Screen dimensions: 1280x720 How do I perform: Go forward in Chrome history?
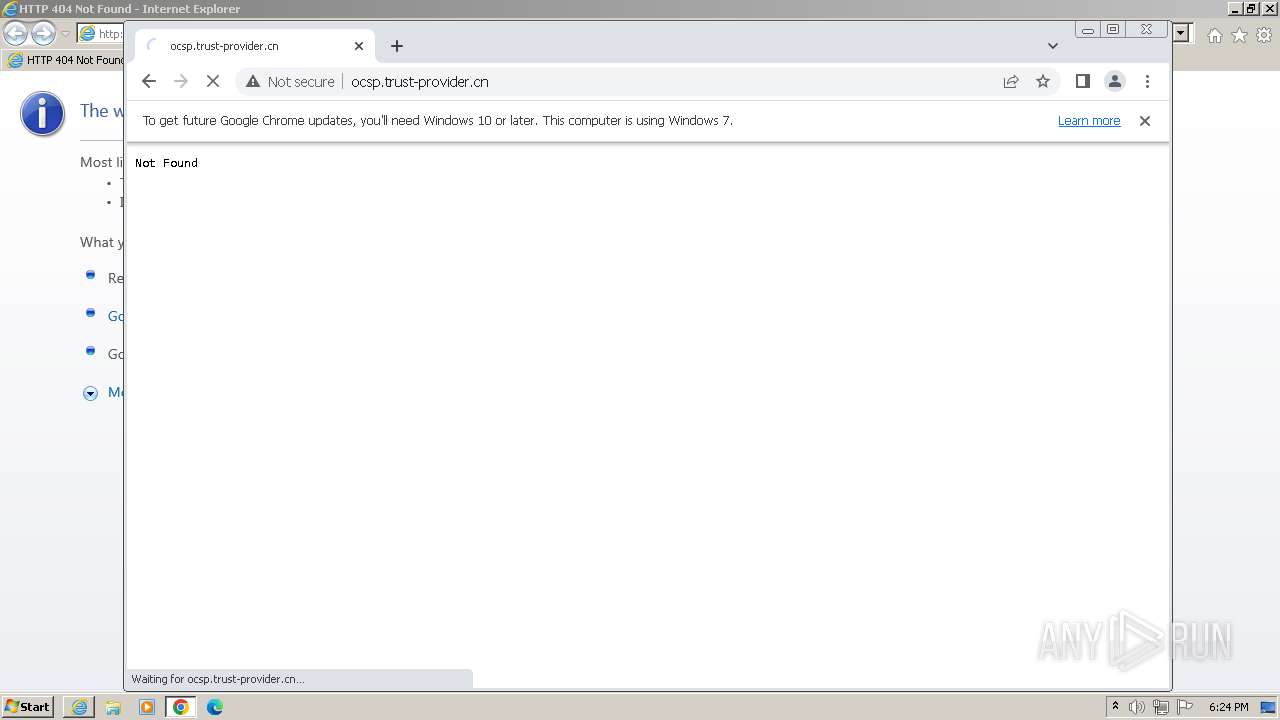tap(181, 82)
